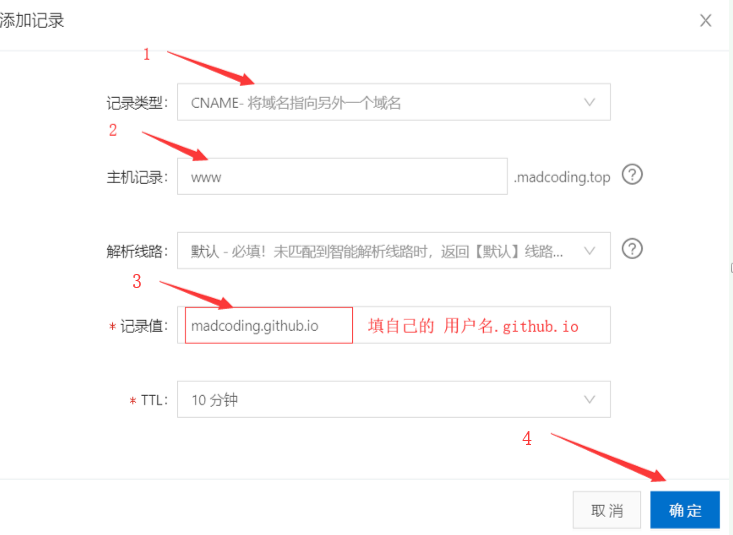733x535 pixels.
Task: Click the required TTL label
Action: point(148,400)
